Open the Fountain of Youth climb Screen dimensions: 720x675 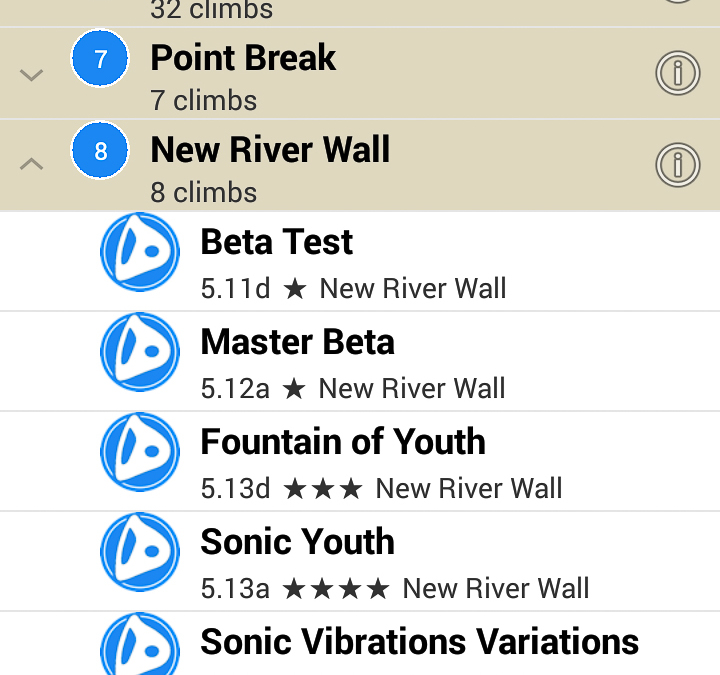coord(343,442)
